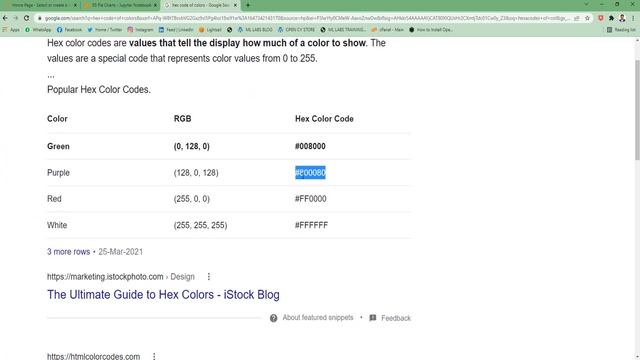Image resolution: width=640 pixels, height=360 pixels.
Task: Click the Red color name cell
Action: point(54,199)
